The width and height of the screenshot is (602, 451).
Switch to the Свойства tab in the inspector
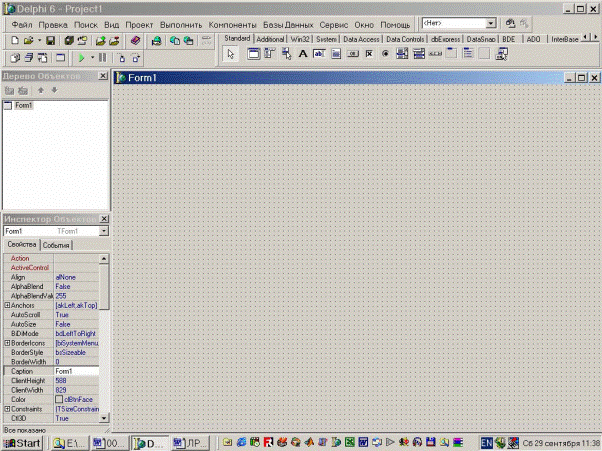22,244
